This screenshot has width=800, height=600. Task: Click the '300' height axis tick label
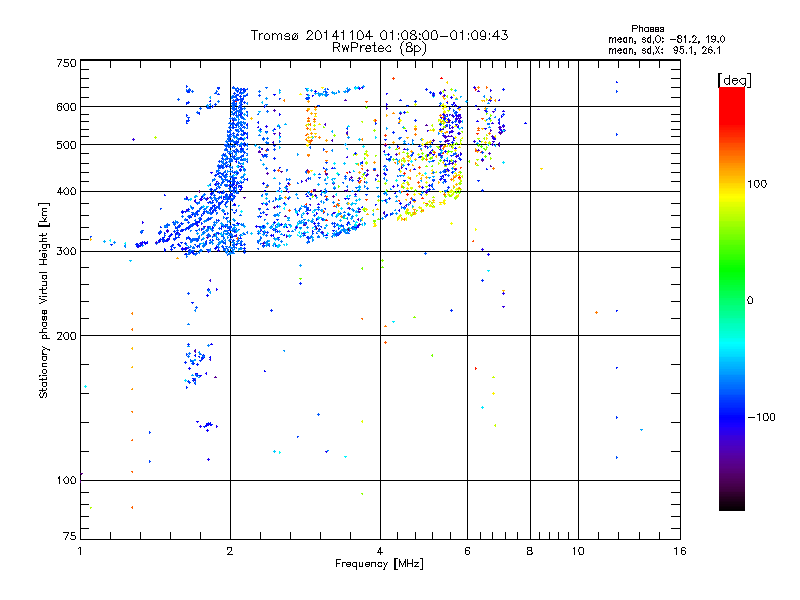coord(66,251)
